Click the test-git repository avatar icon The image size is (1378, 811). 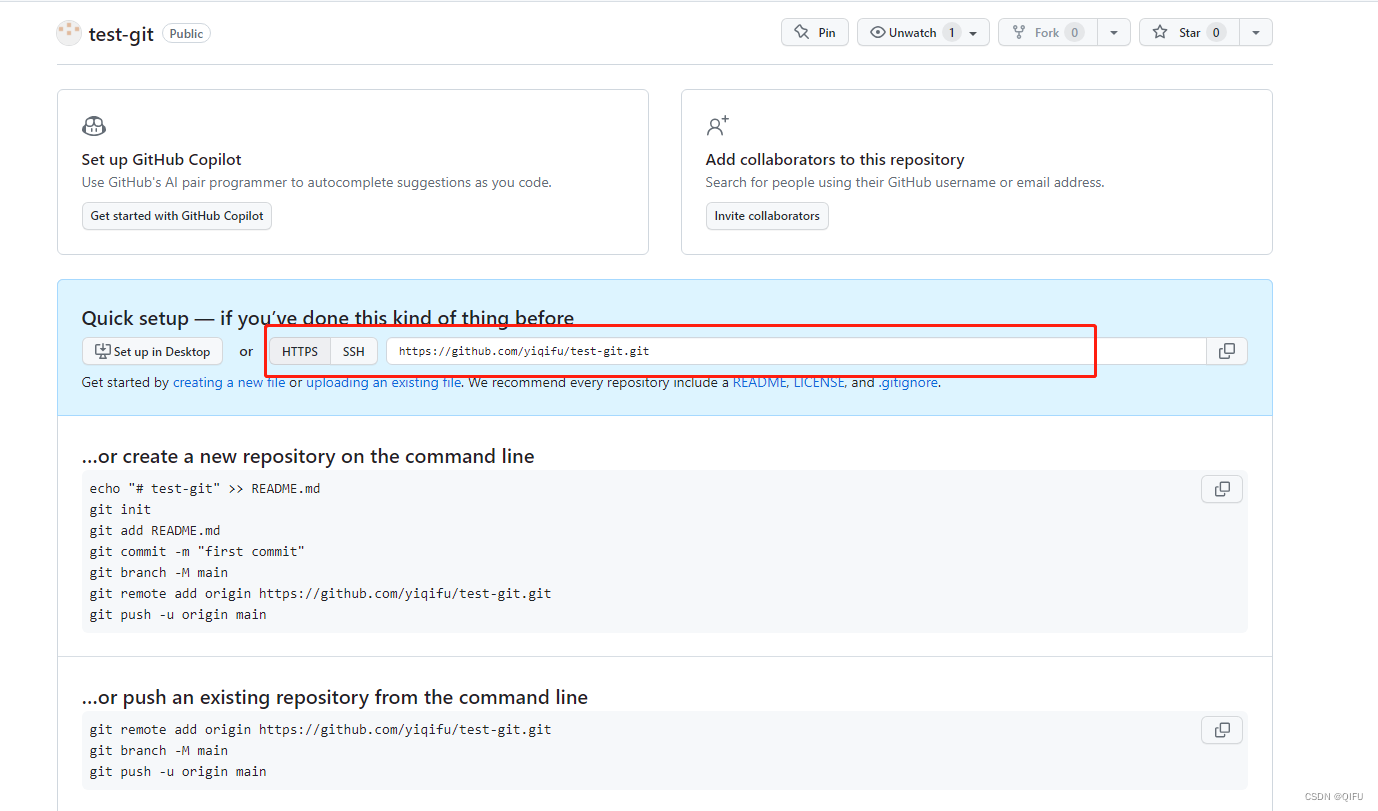(x=69, y=33)
